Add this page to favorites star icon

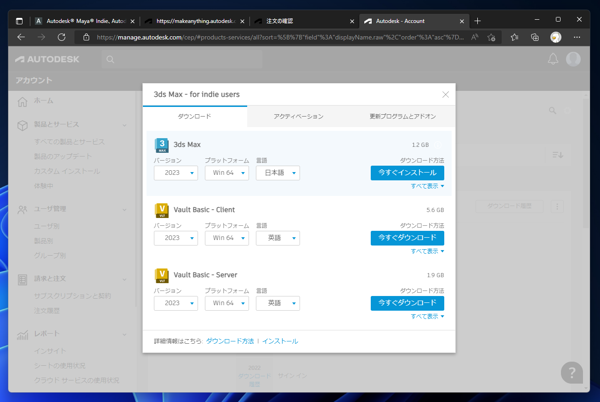[x=491, y=37]
